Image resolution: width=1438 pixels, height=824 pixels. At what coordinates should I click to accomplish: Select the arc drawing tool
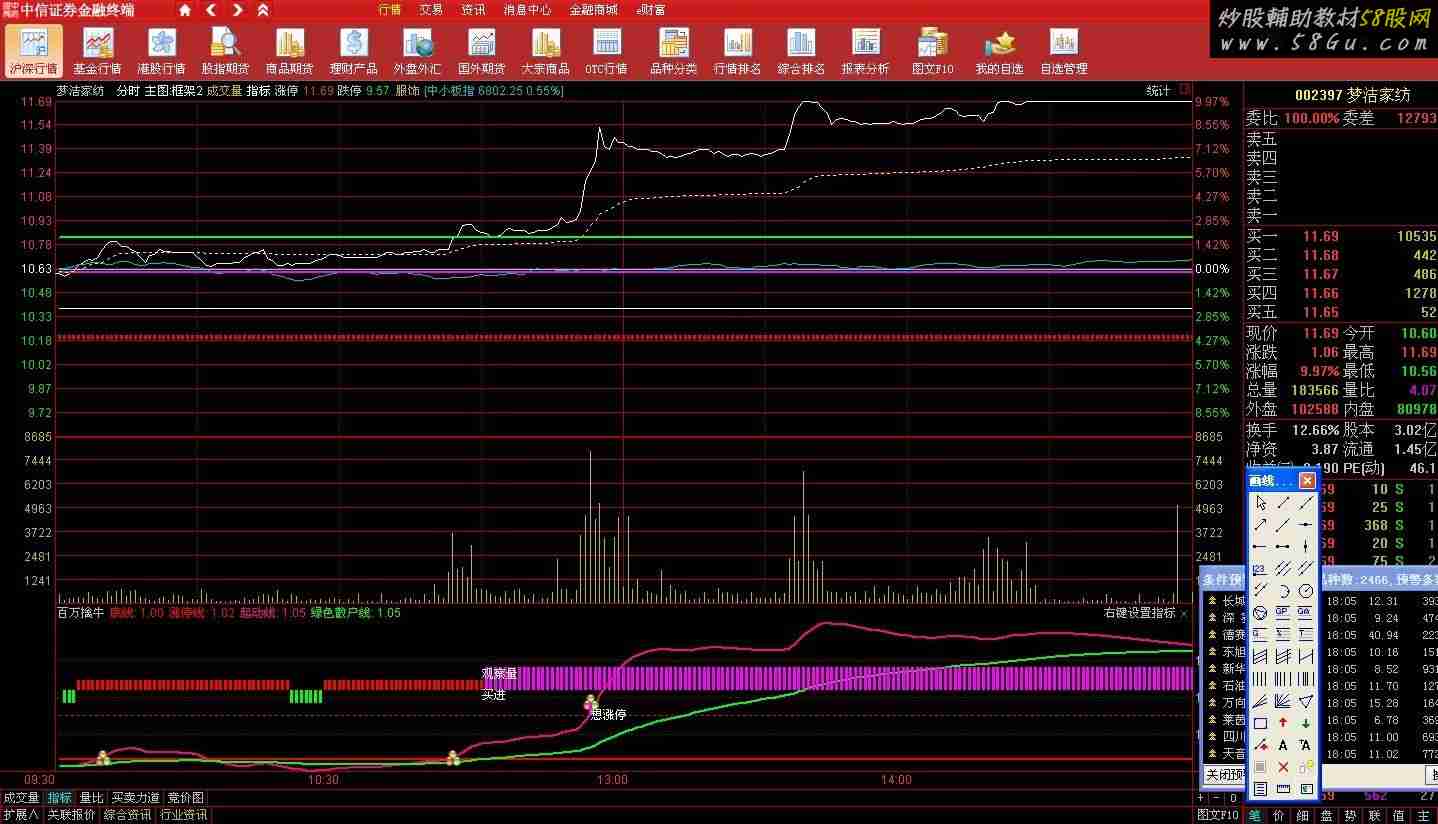pyautogui.click(x=1283, y=590)
